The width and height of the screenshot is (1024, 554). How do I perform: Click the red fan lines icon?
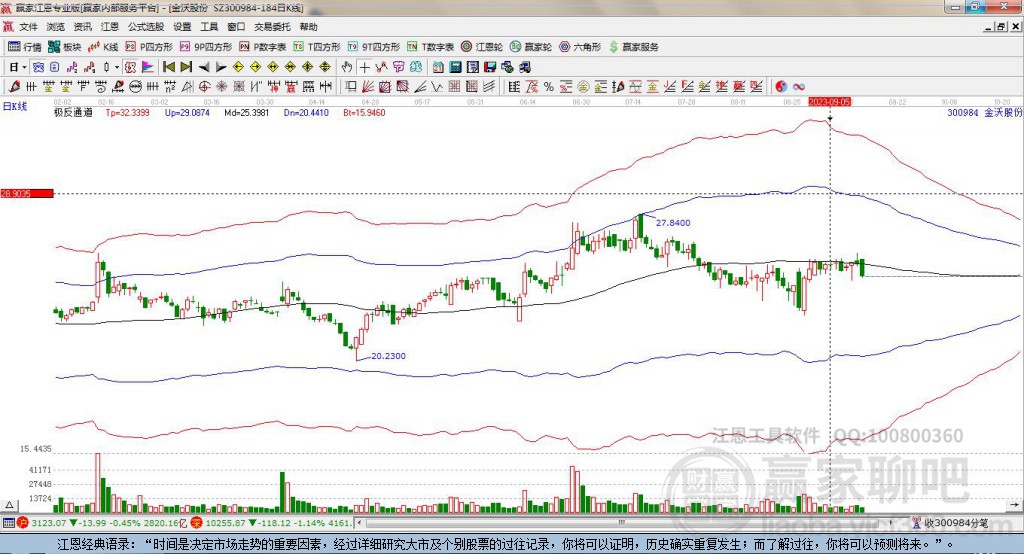point(367,86)
